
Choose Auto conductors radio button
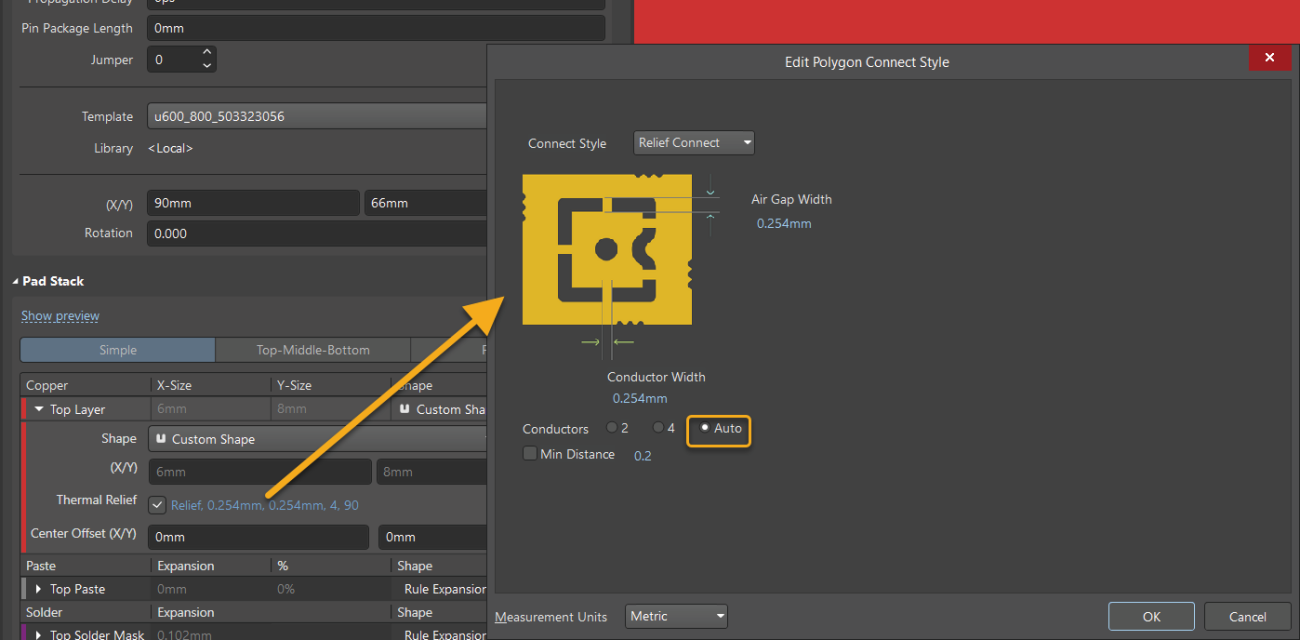(x=705, y=428)
